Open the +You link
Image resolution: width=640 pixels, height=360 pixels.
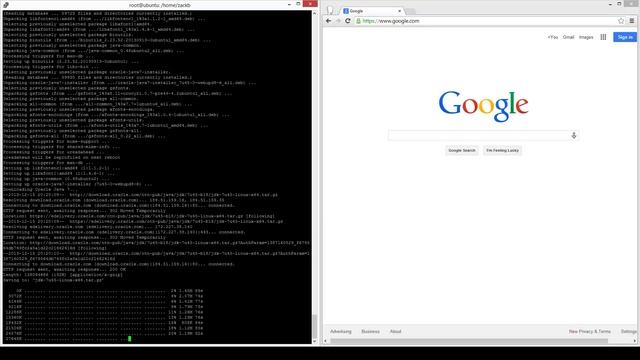tap(553, 37)
